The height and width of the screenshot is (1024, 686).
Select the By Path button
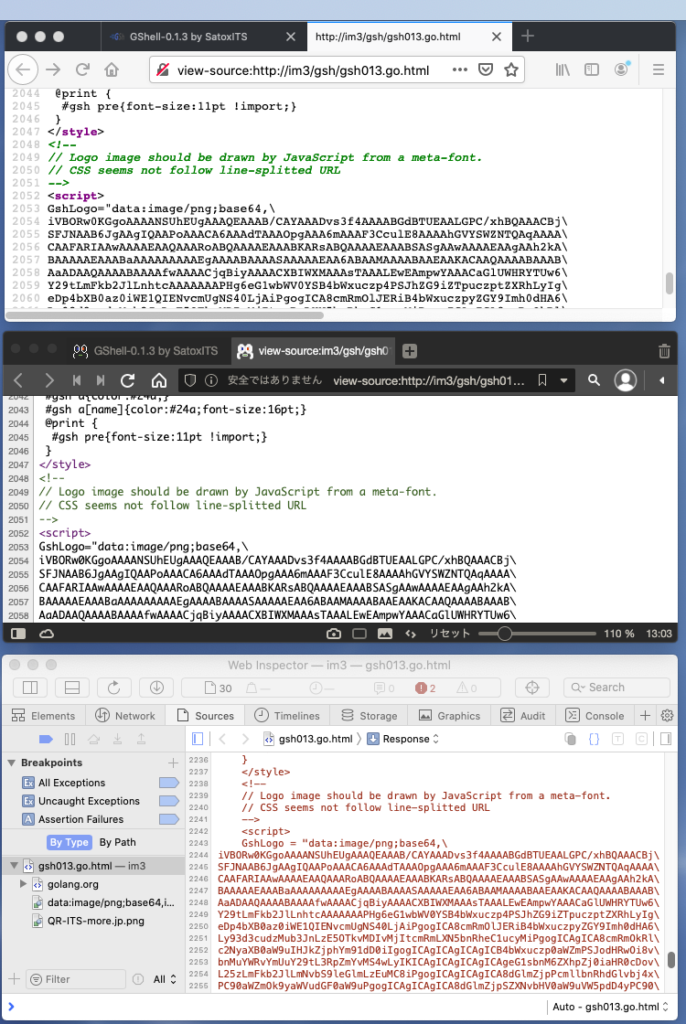pyautogui.click(x=118, y=842)
